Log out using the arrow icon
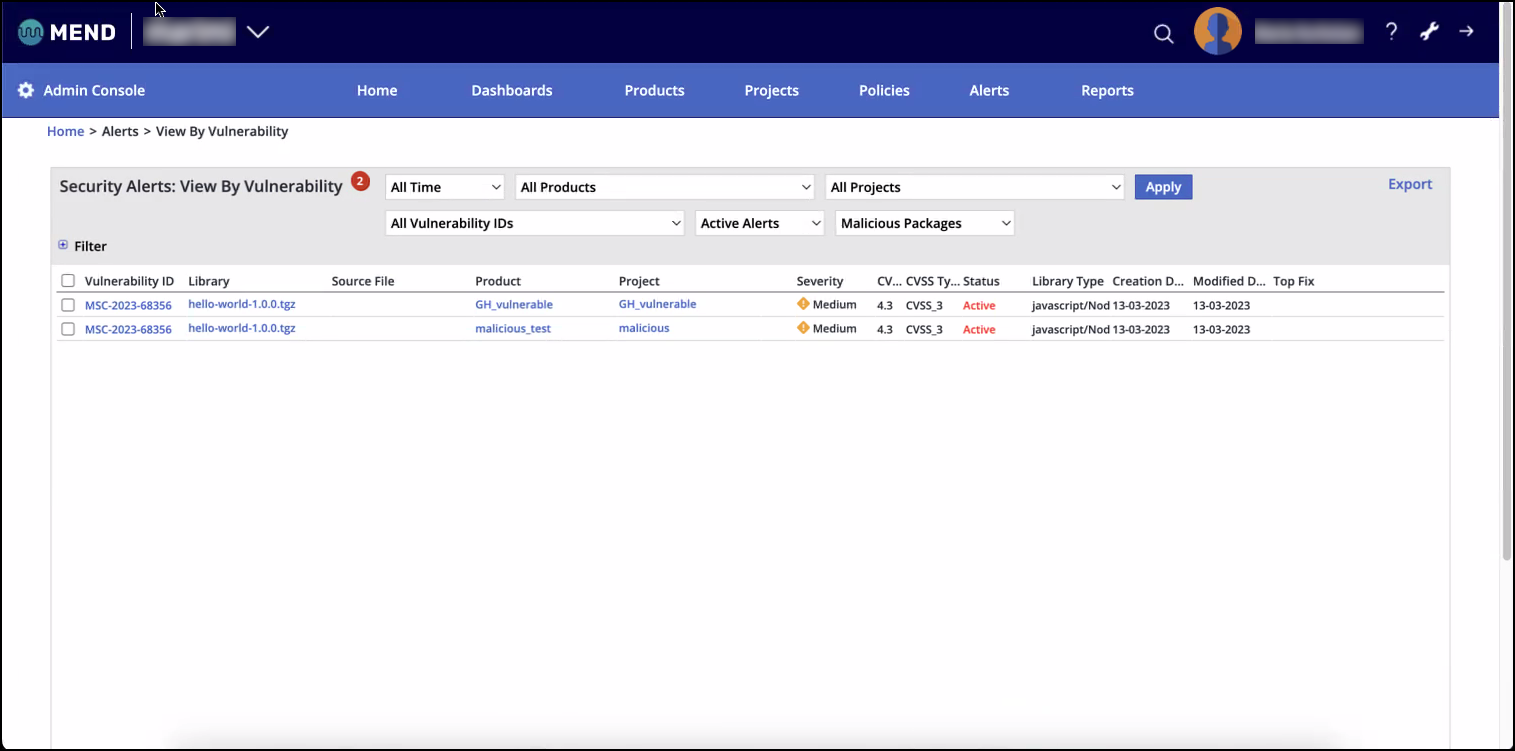Screen dimensions: 1515x751 [1466, 31]
